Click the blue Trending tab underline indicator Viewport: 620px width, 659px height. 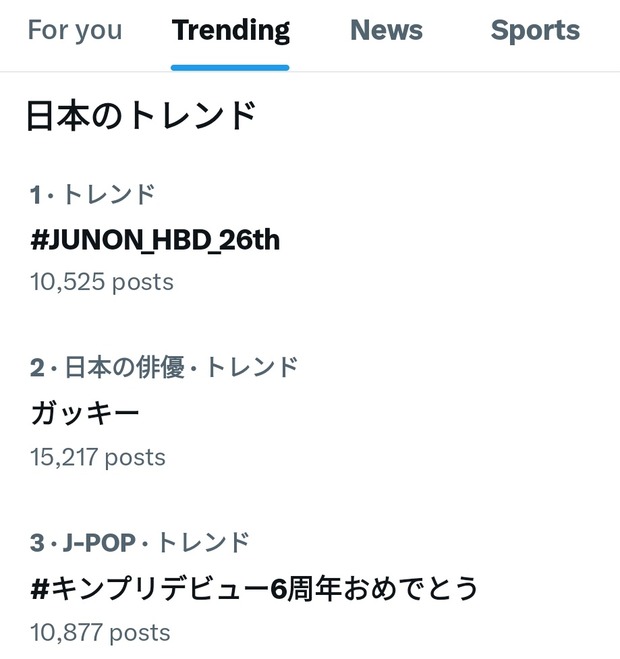230,68
